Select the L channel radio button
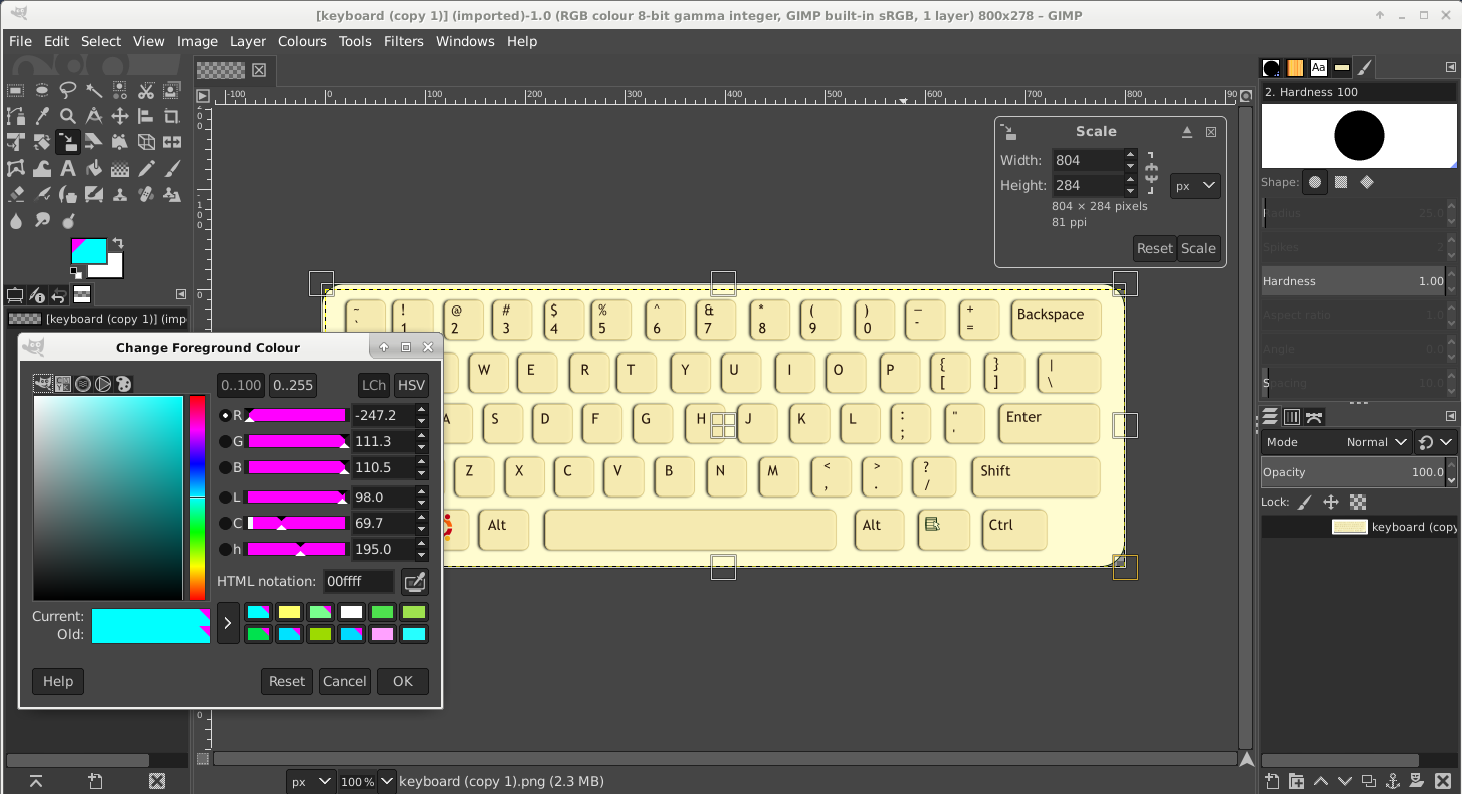This screenshot has width=1462, height=794. coord(225,497)
